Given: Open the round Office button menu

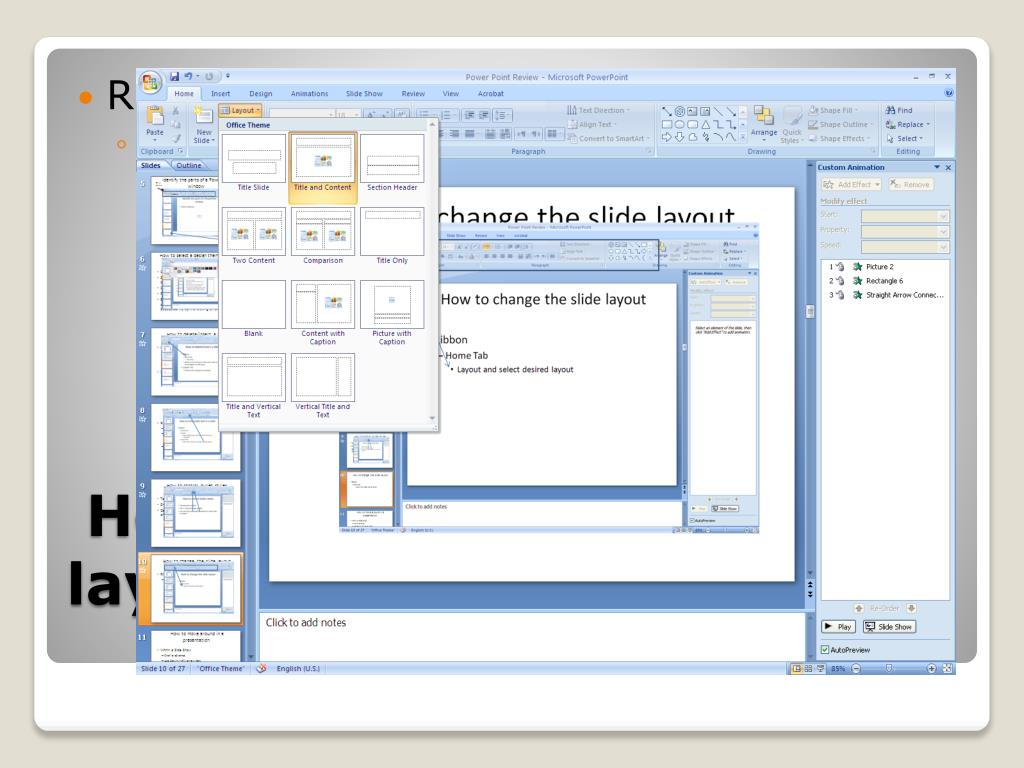Looking at the screenshot, I should 150,82.
